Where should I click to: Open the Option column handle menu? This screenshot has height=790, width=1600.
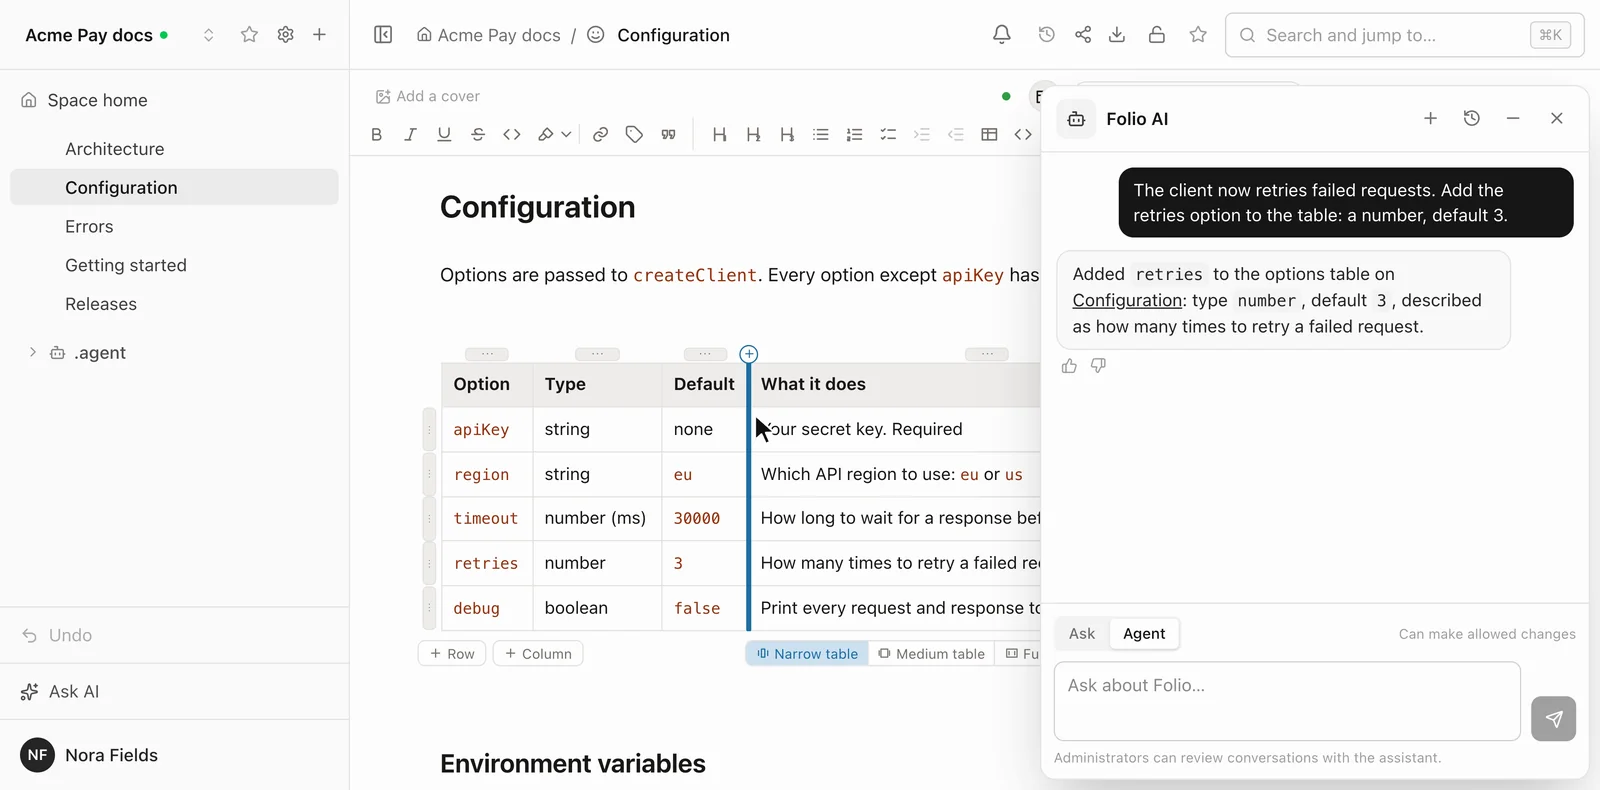tap(487, 354)
